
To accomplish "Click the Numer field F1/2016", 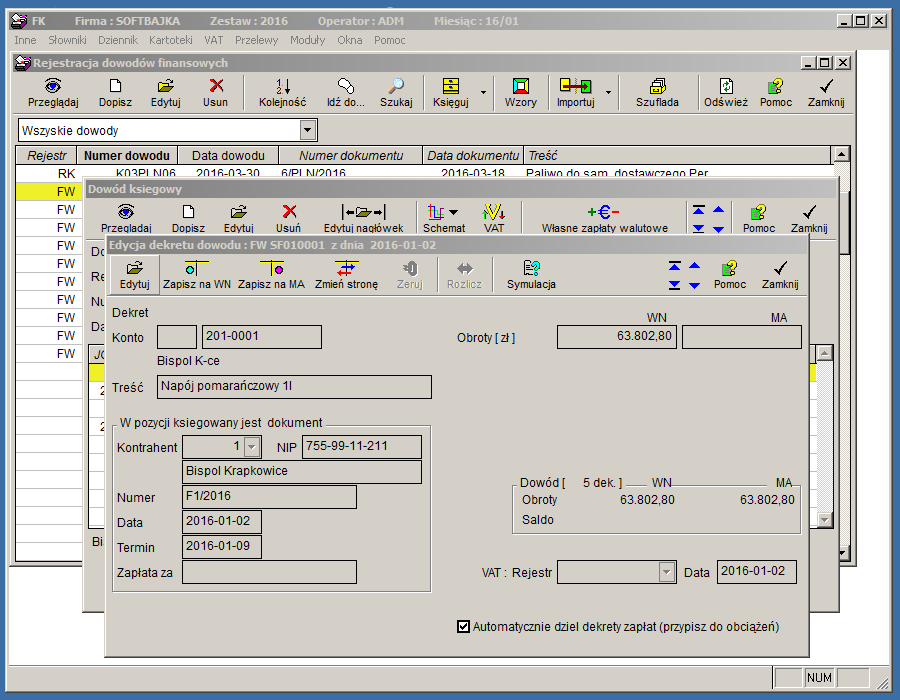I will [x=269, y=497].
